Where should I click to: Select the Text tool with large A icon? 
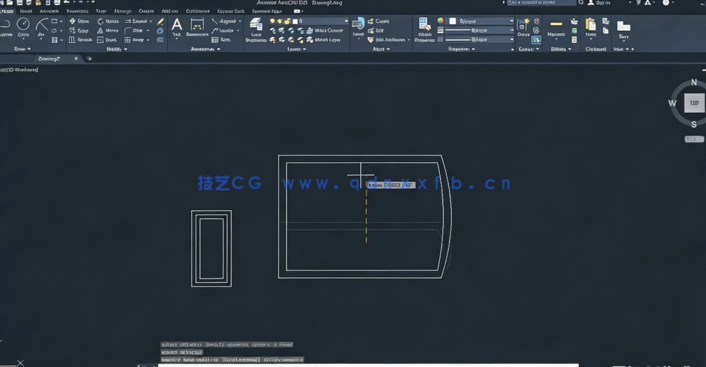click(x=177, y=27)
